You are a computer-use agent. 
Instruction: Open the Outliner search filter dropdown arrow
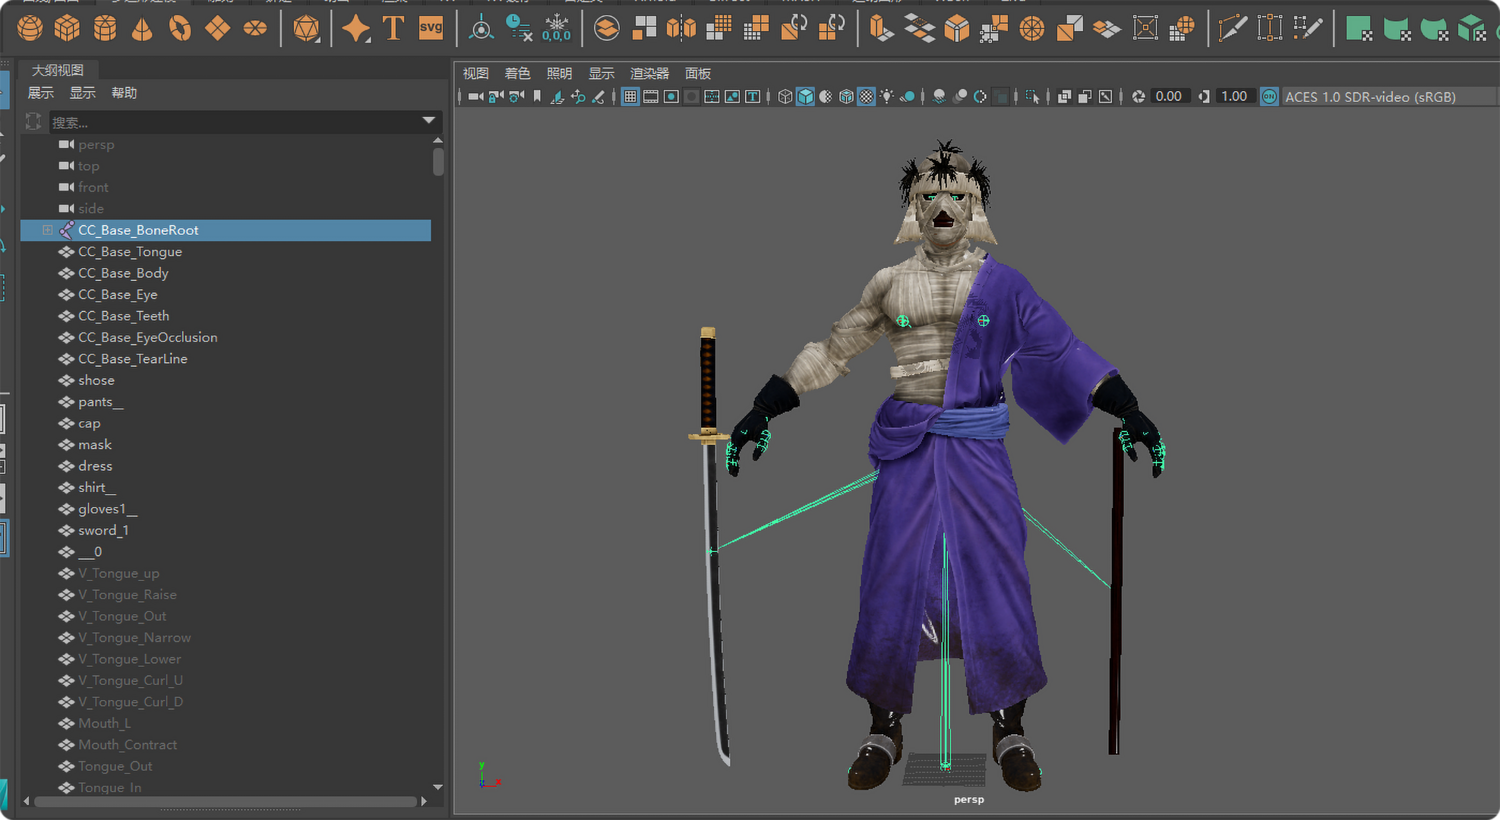pyautogui.click(x=429, y=121)
